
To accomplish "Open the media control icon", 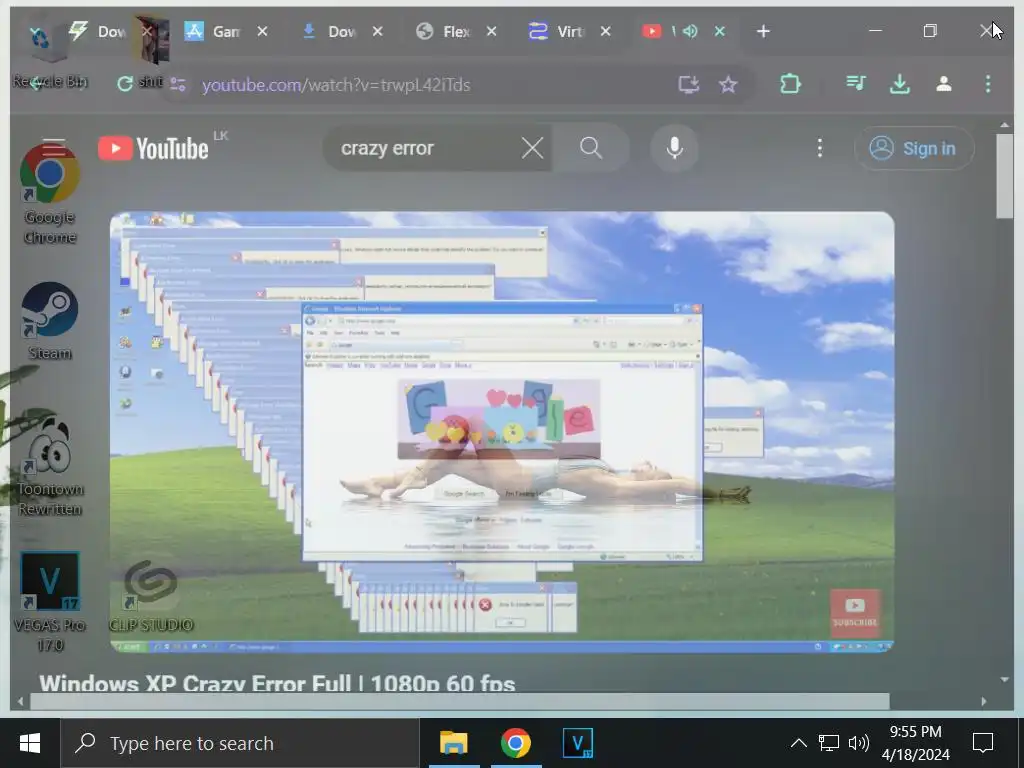I will coord(856,83).
